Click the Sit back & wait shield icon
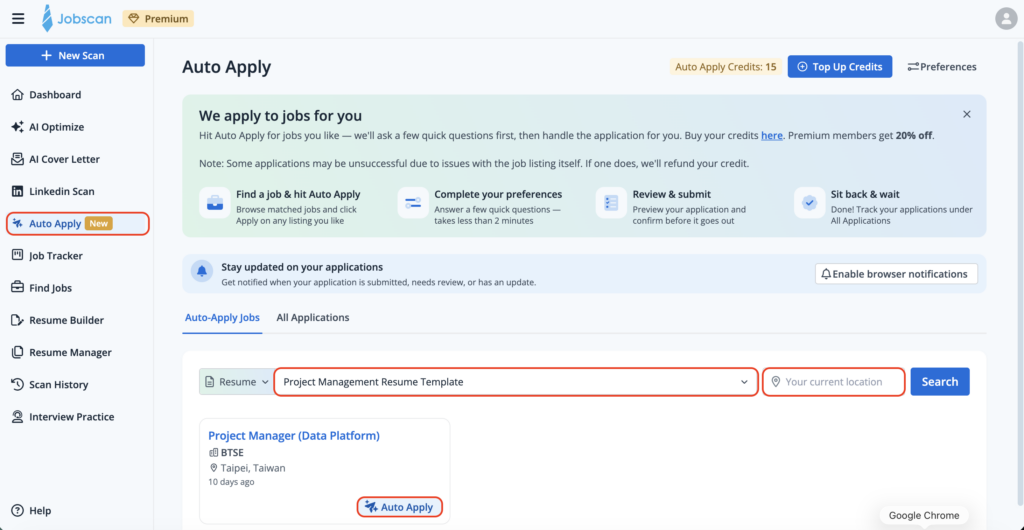Image resolution: width=1024 pixels, height=530 pixels. click(x=810, y=202)
